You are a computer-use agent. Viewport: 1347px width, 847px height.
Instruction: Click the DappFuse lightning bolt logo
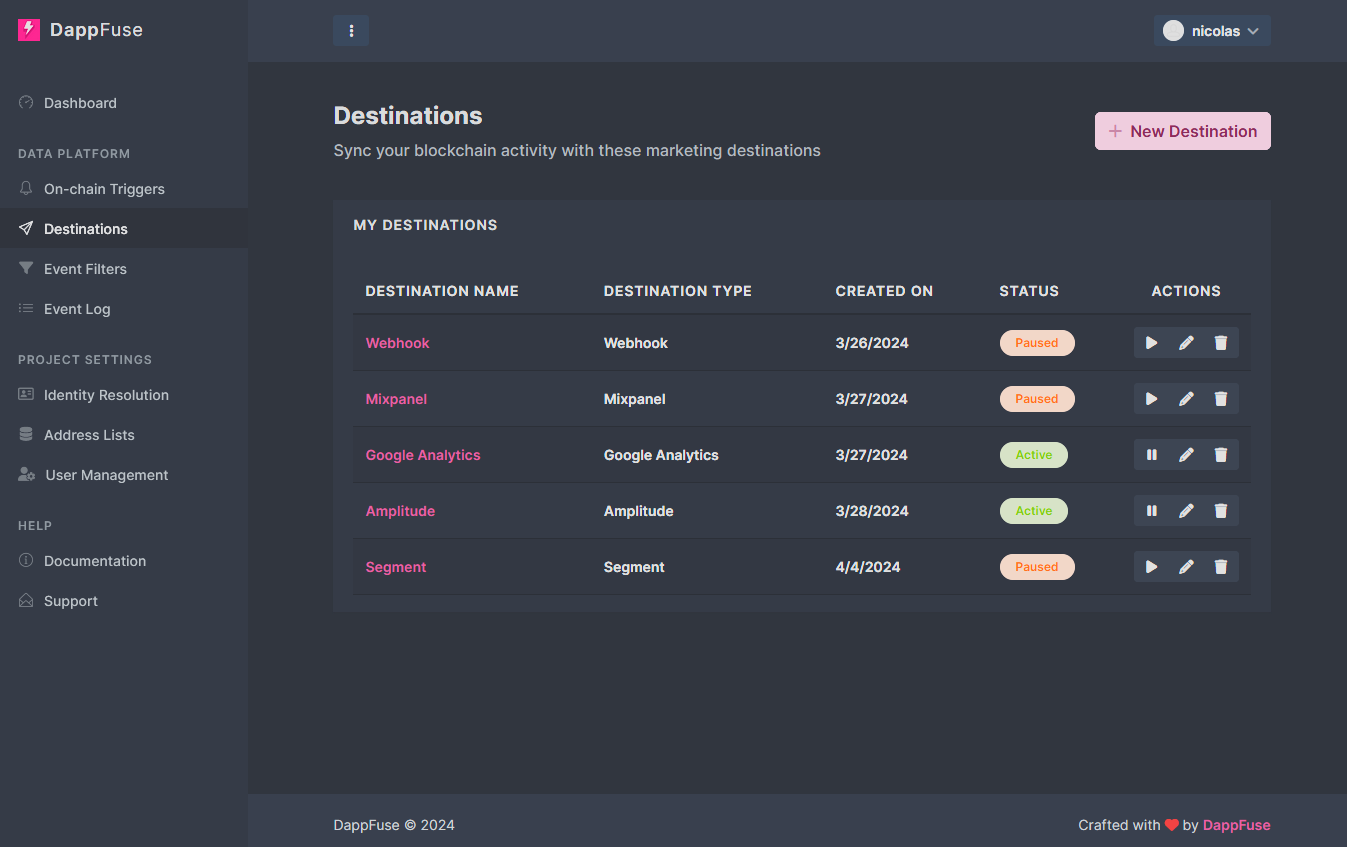(29, 30)
